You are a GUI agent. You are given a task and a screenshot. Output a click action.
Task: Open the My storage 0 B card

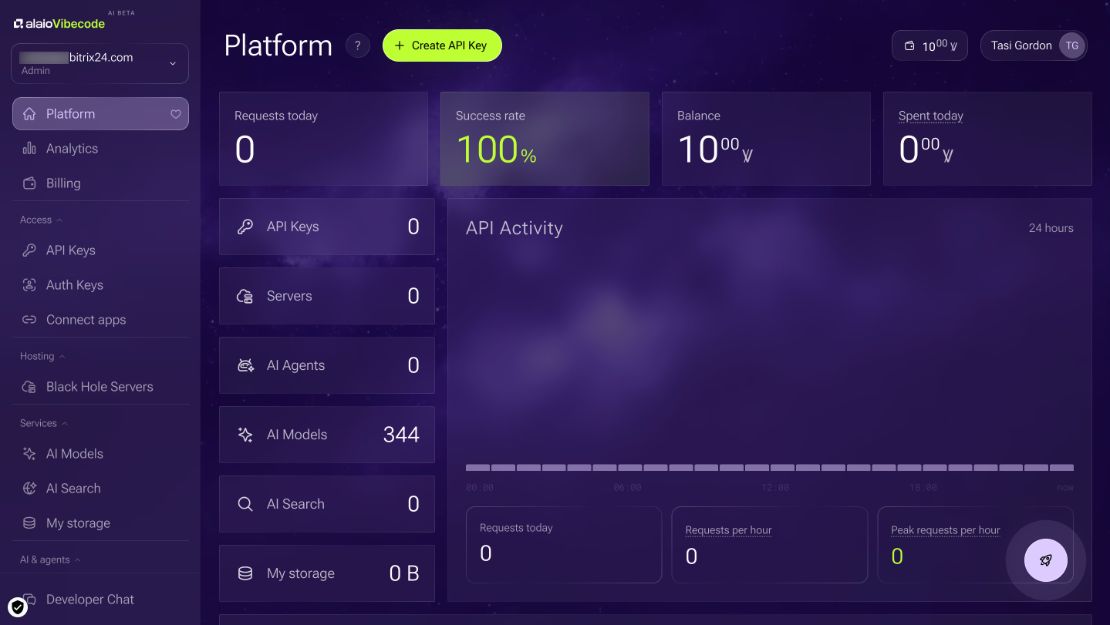(x=327, y=573)
